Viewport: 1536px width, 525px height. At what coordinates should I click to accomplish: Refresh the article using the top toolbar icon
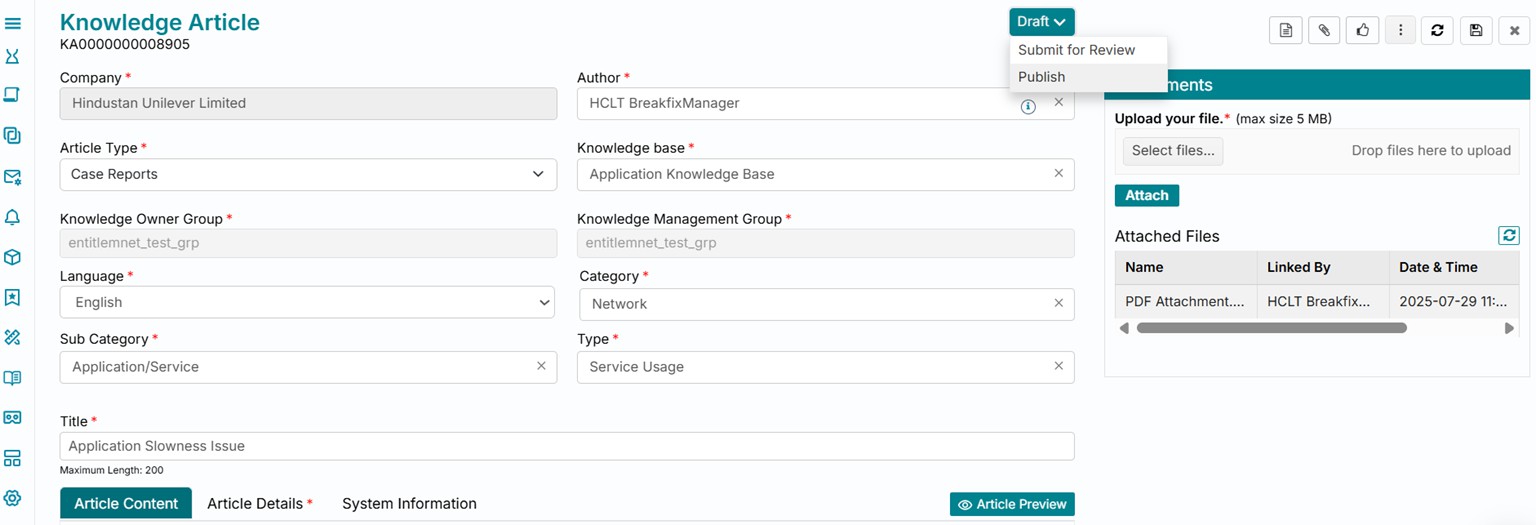1437,31
